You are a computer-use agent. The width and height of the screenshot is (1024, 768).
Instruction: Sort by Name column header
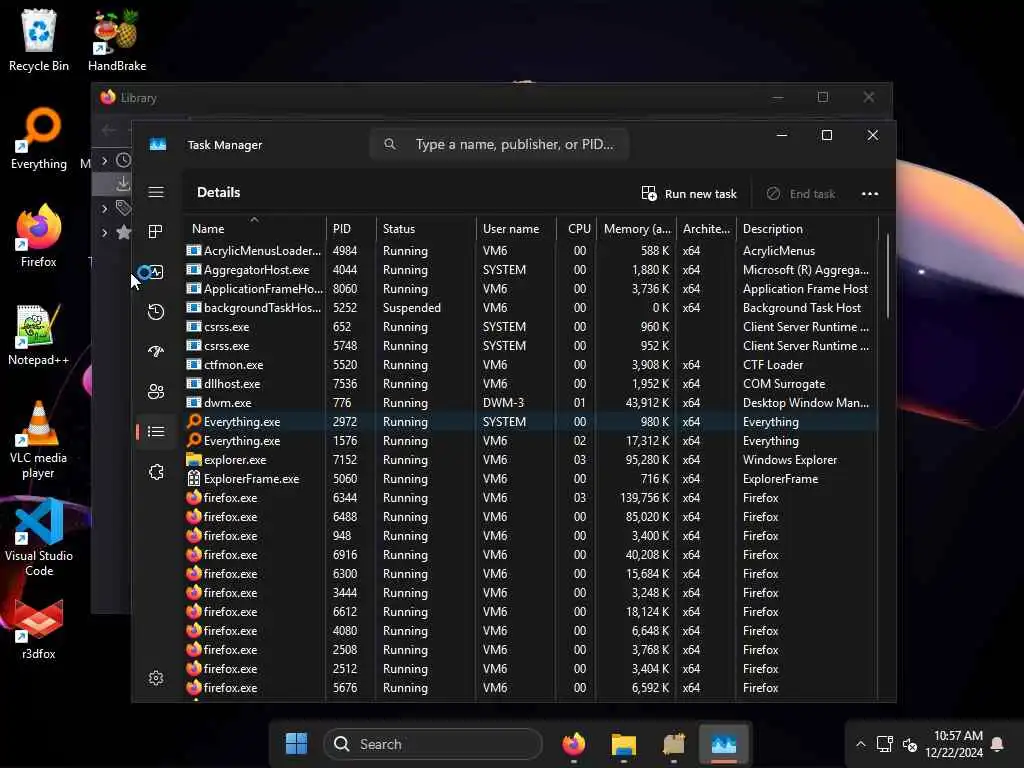[x=254, y=229]
